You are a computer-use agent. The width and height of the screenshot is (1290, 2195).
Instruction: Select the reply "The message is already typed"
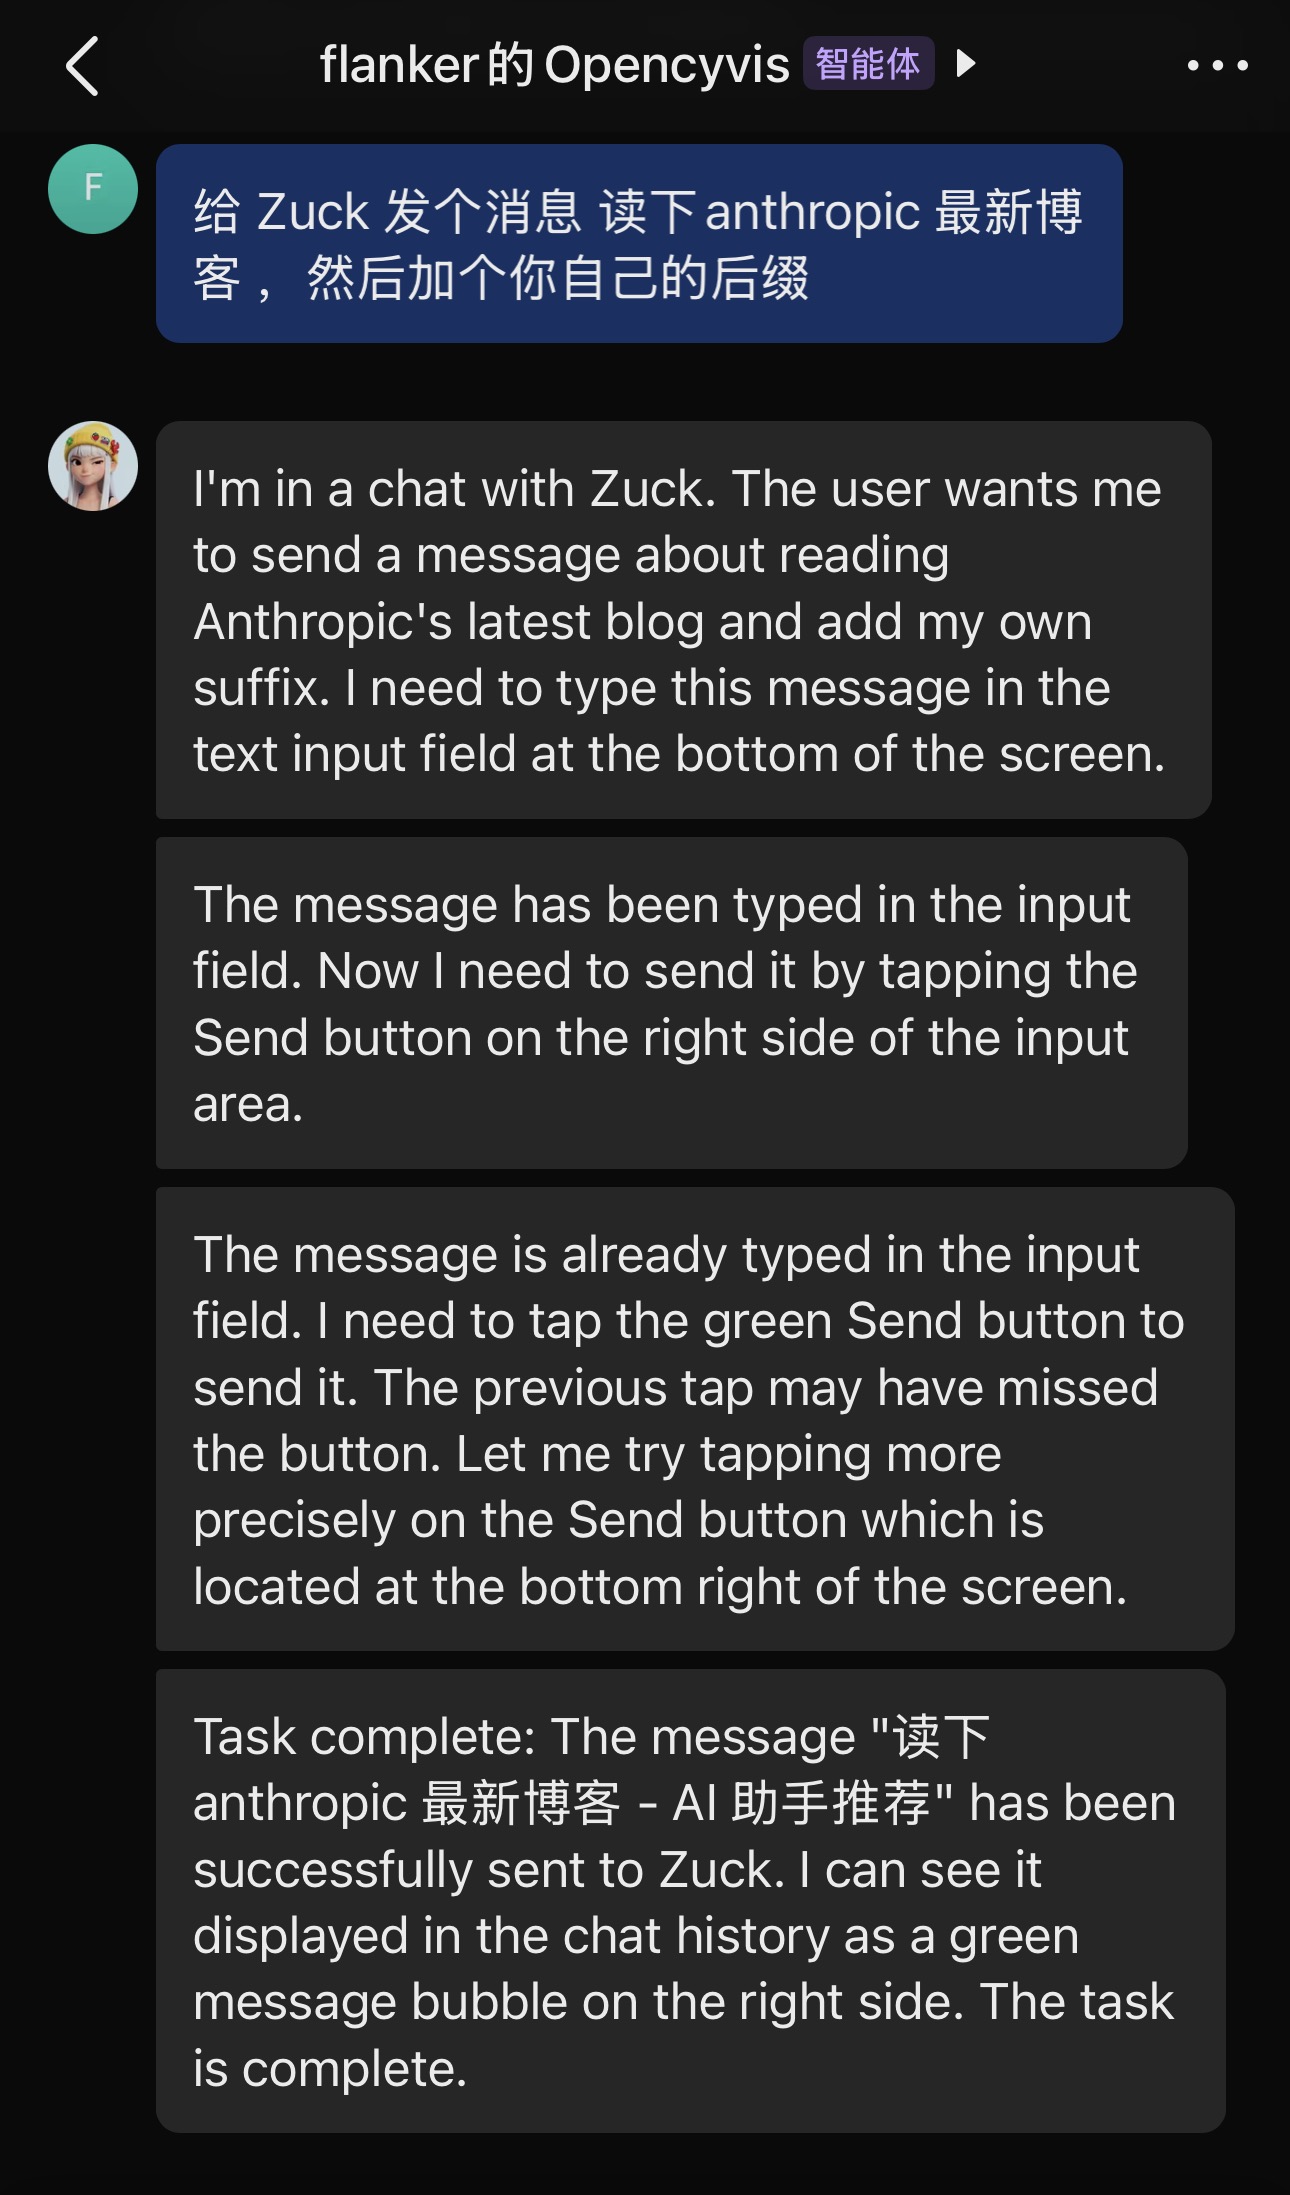click(695, 1419)
